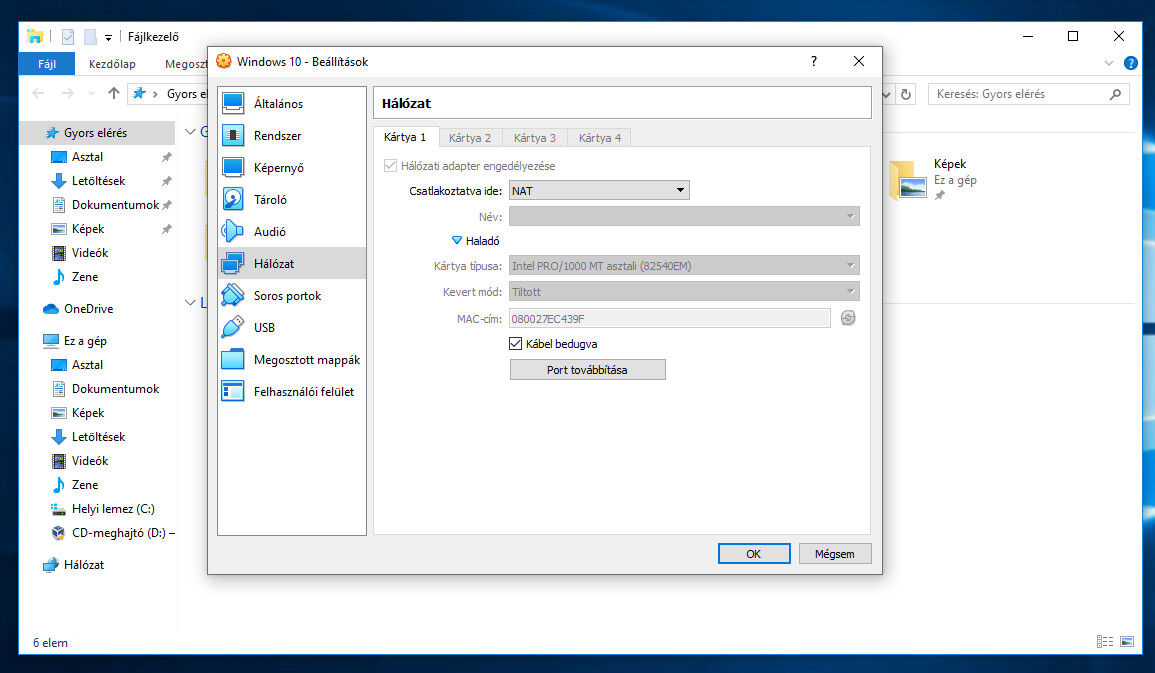Select Gyors elérés in navigation pane
The height and width of the screenshot is (673, 1155).
pos(96,133)
